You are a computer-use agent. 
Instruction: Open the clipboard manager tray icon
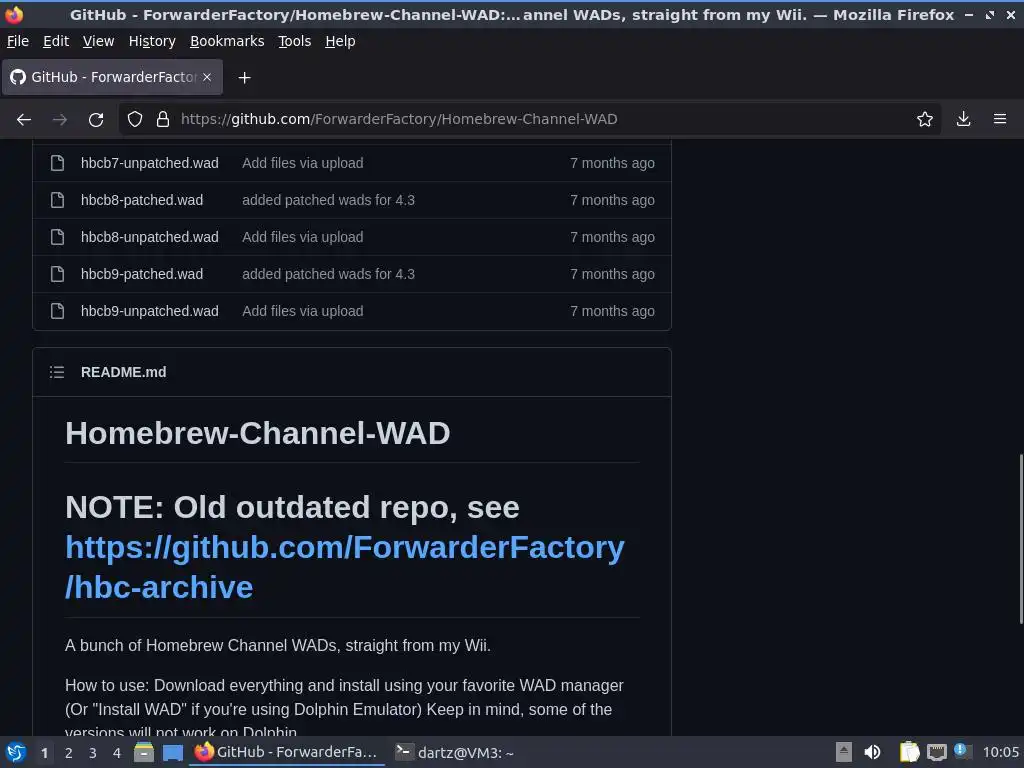tap(909, 752)
